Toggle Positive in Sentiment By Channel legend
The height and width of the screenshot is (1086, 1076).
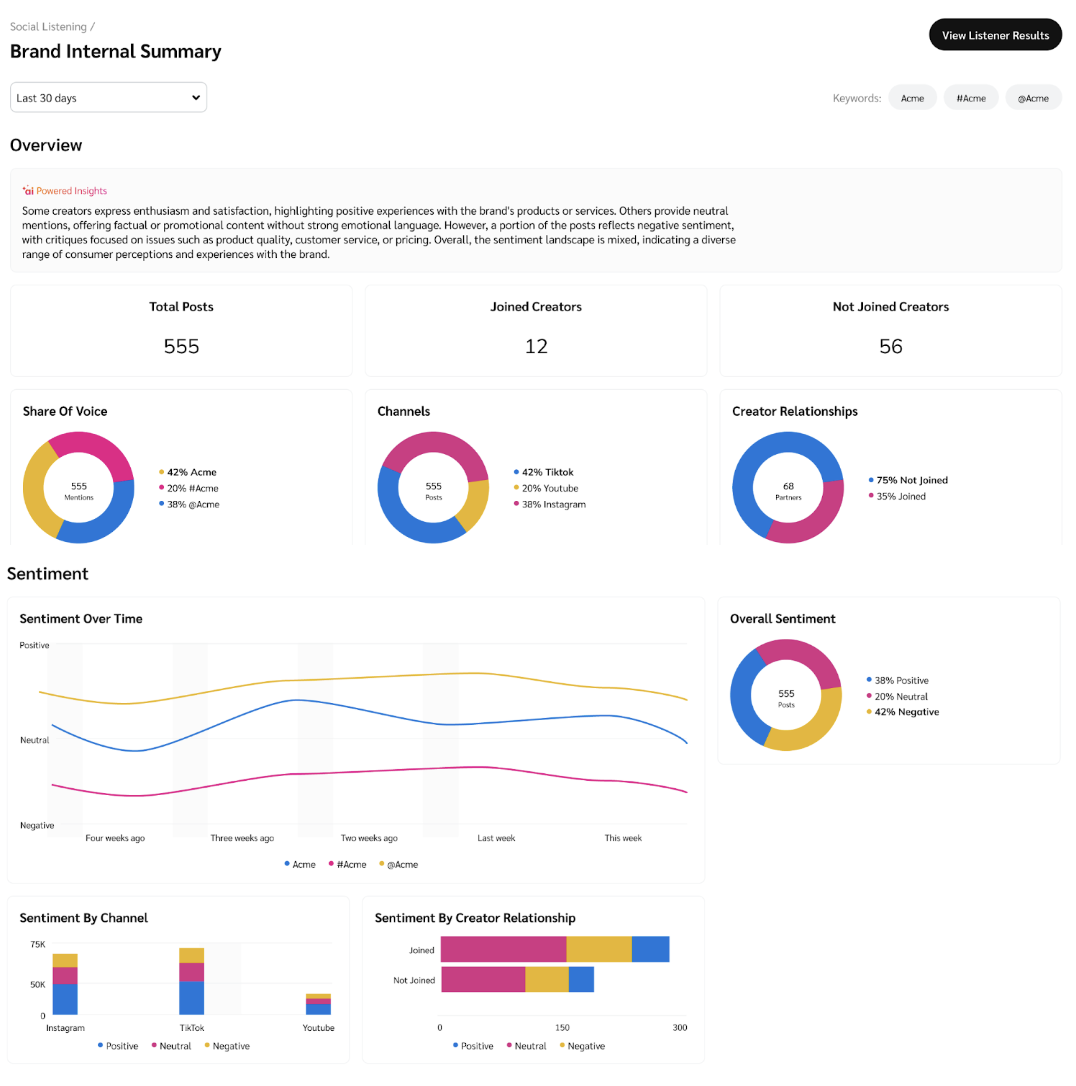[118, 1046]
